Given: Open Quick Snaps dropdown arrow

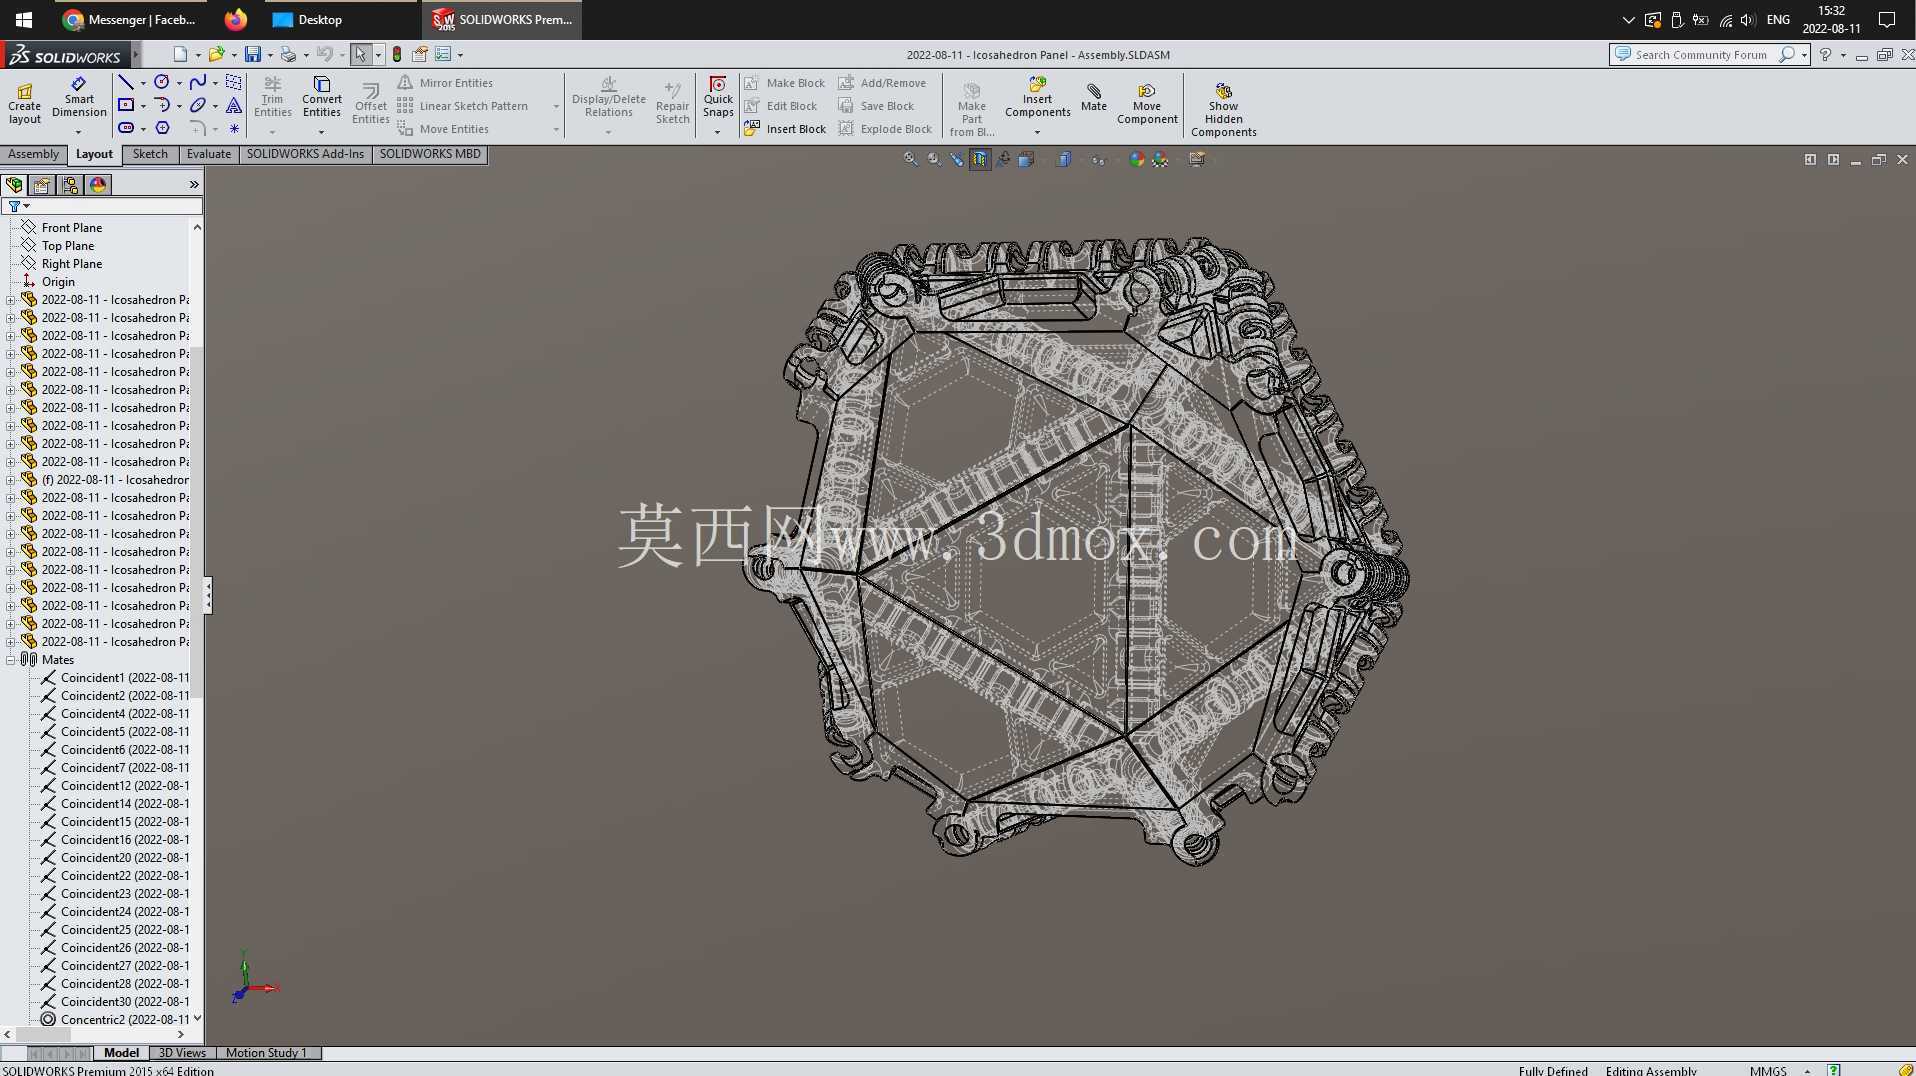Looking at the screenshot, I should tap(718, 132).
